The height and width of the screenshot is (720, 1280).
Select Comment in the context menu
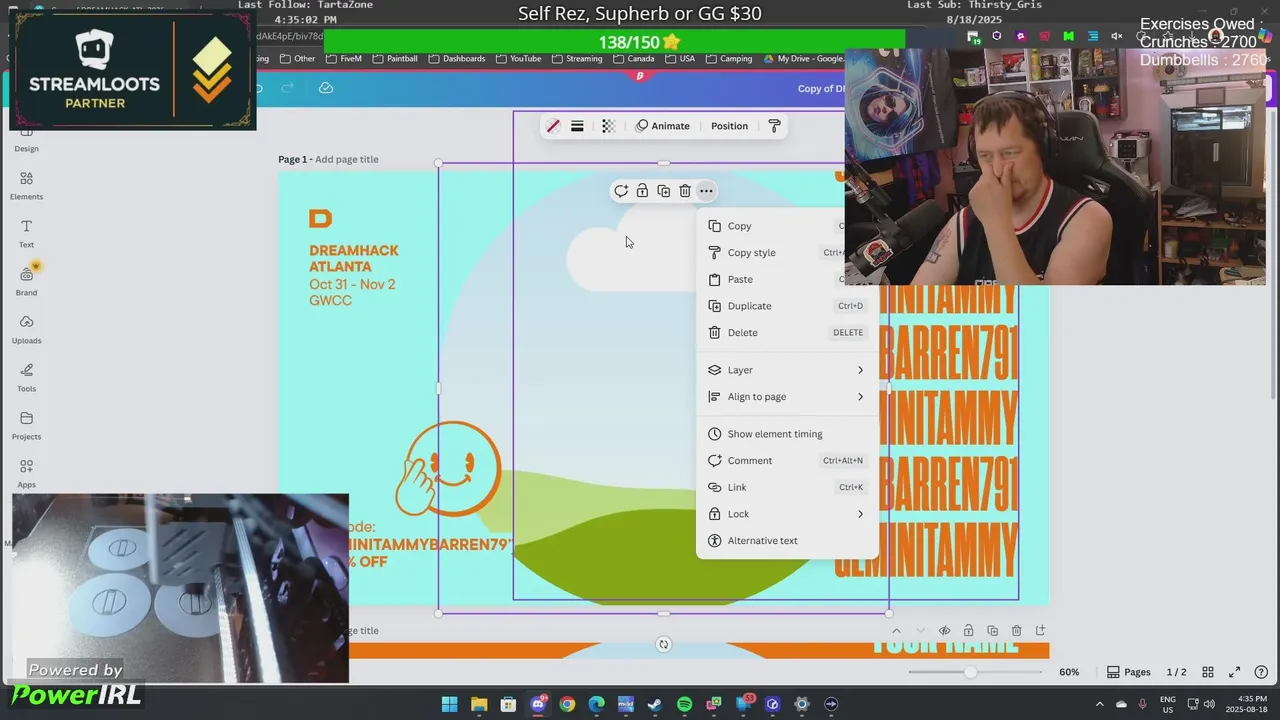(x=787, y=461)
